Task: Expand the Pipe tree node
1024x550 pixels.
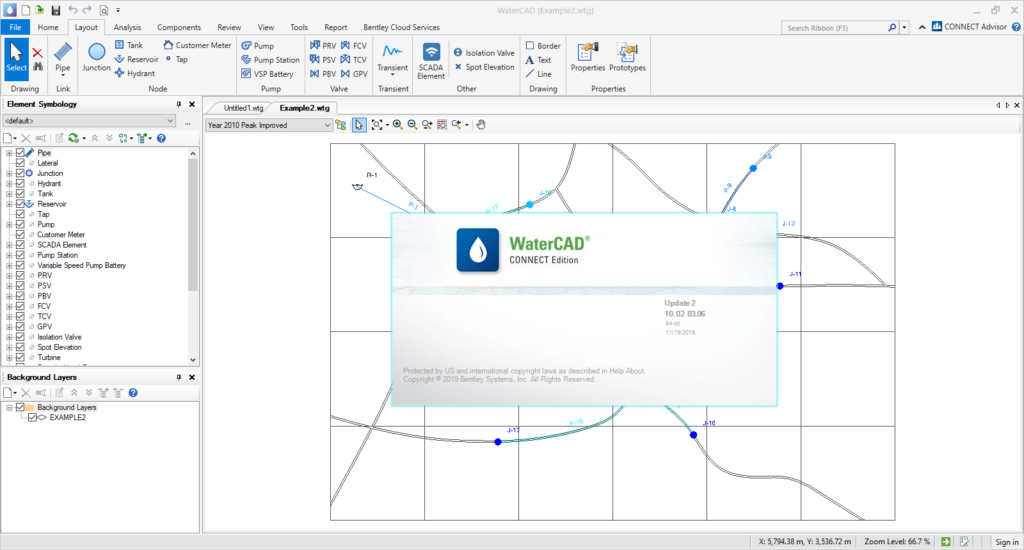Action: pyautogui.click(x=9, y=153)
